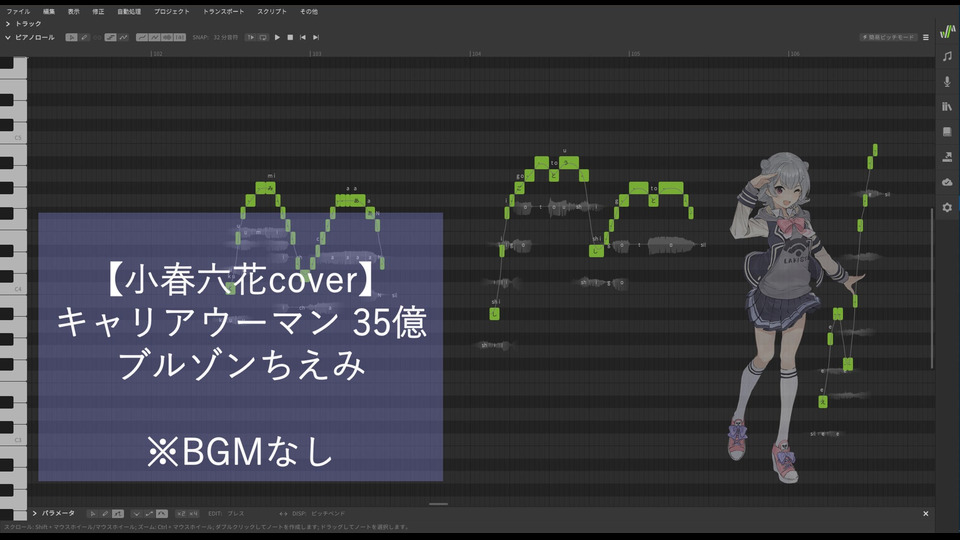
Task: Select the parameter panel pointer tool
Action: (92, 514)
